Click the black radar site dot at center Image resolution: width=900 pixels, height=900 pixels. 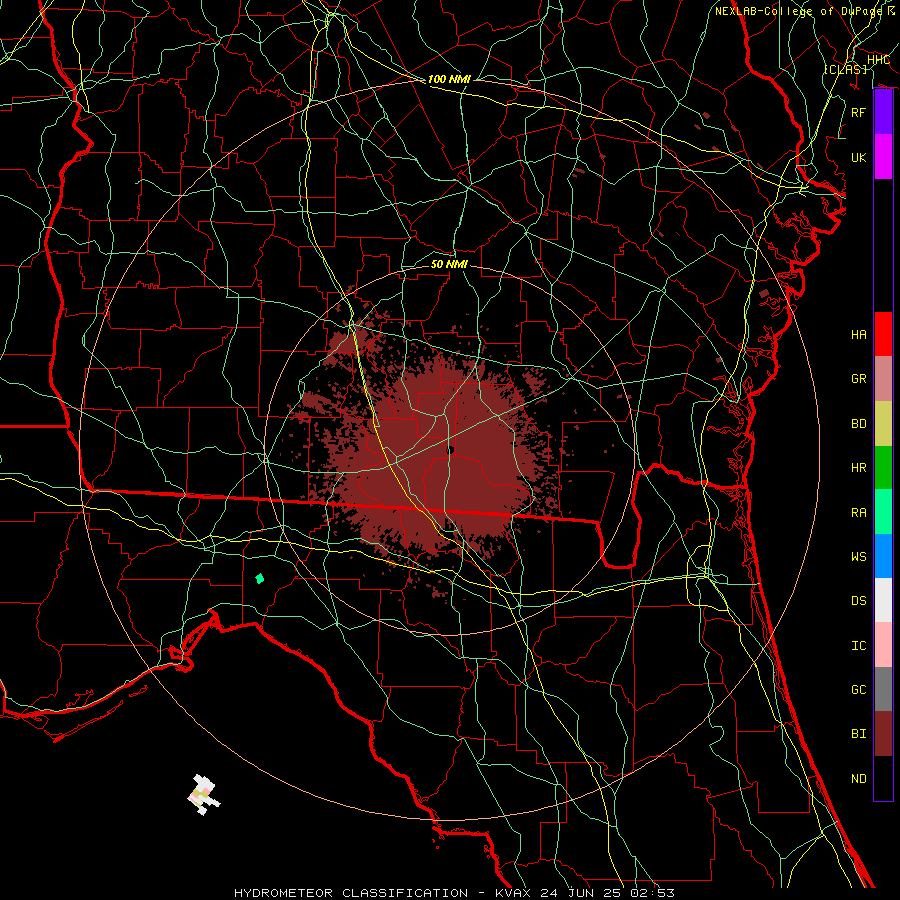[x=451, y=450]
